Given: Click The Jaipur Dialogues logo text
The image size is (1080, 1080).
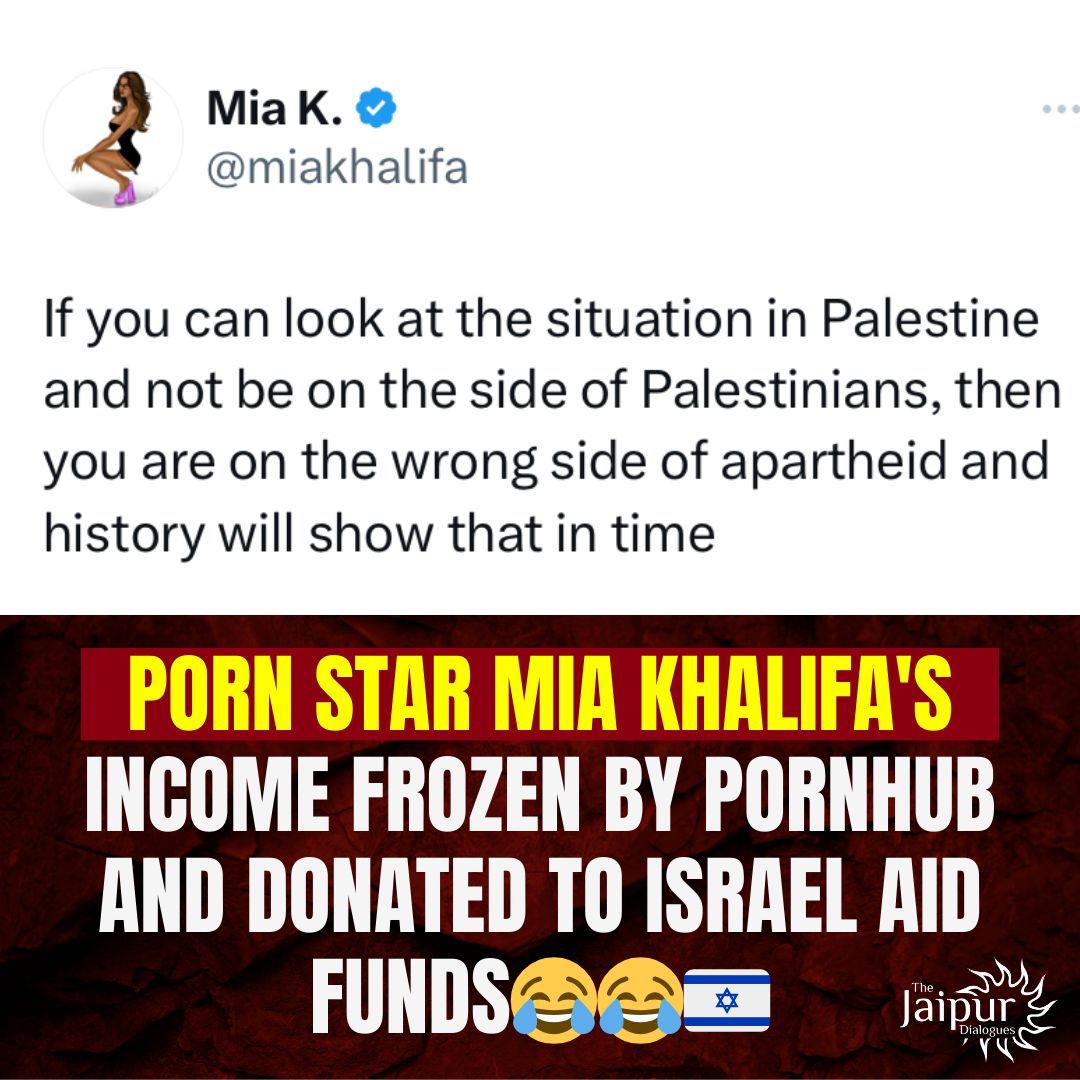Looking at the screenshot, I should tap(957, 1009).
